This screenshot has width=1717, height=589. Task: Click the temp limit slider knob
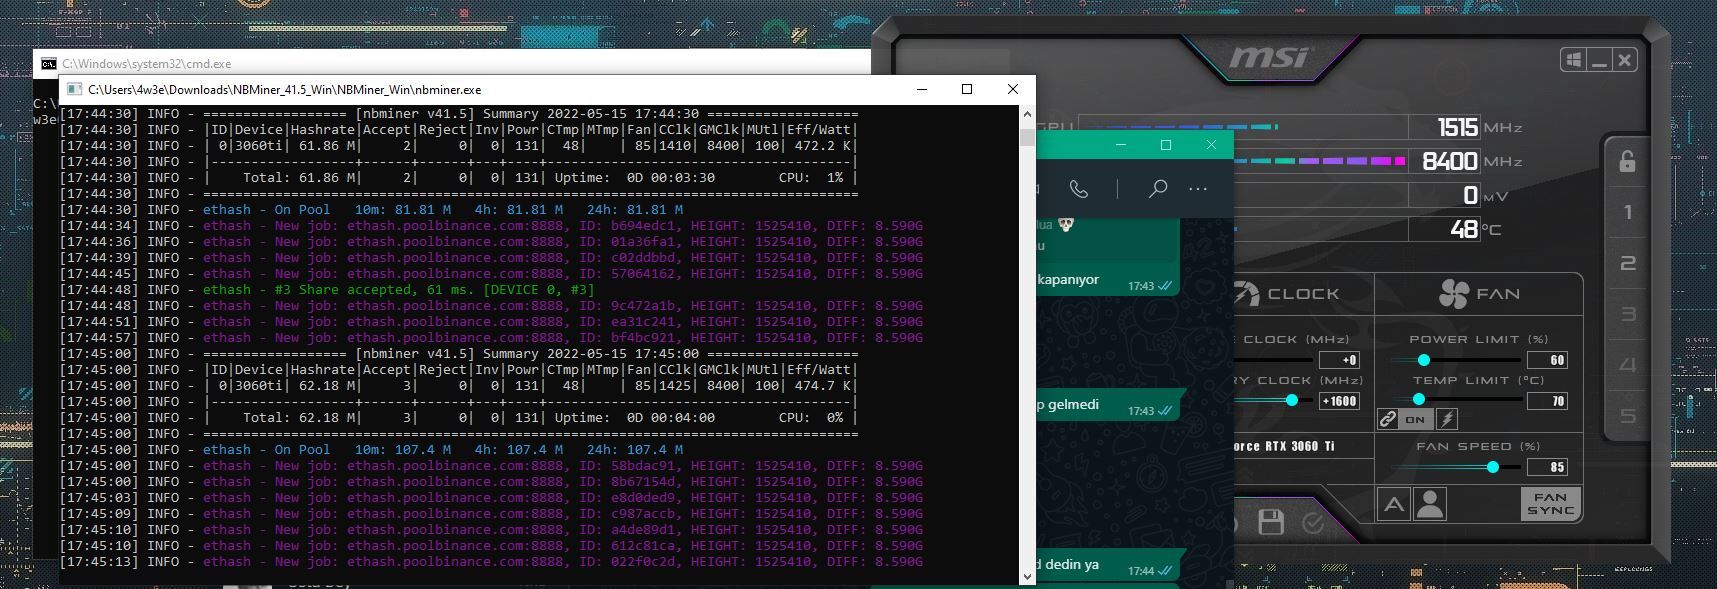pos(1418,400)
